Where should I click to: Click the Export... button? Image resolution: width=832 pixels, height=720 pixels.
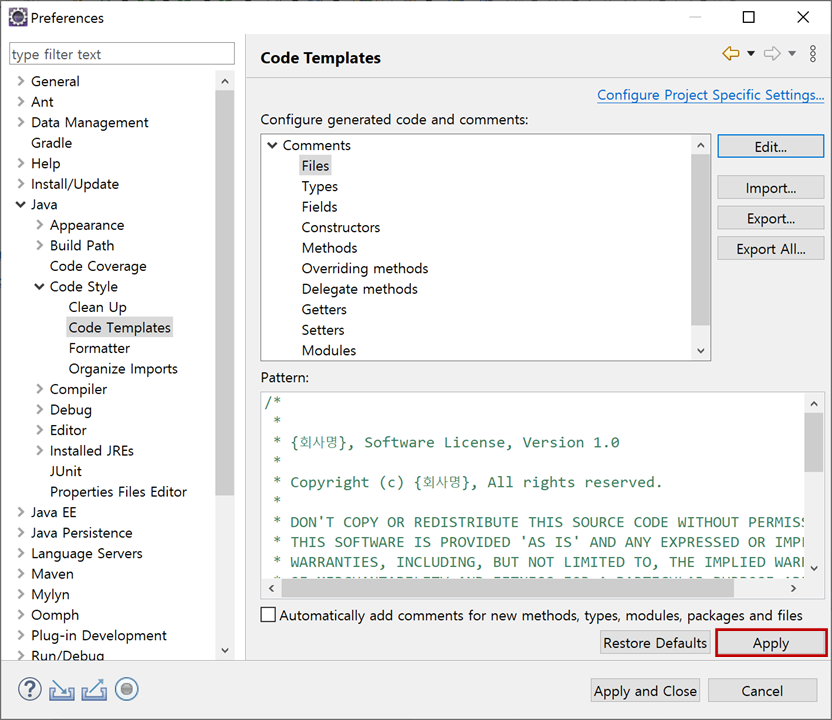(x=770, y=218)
